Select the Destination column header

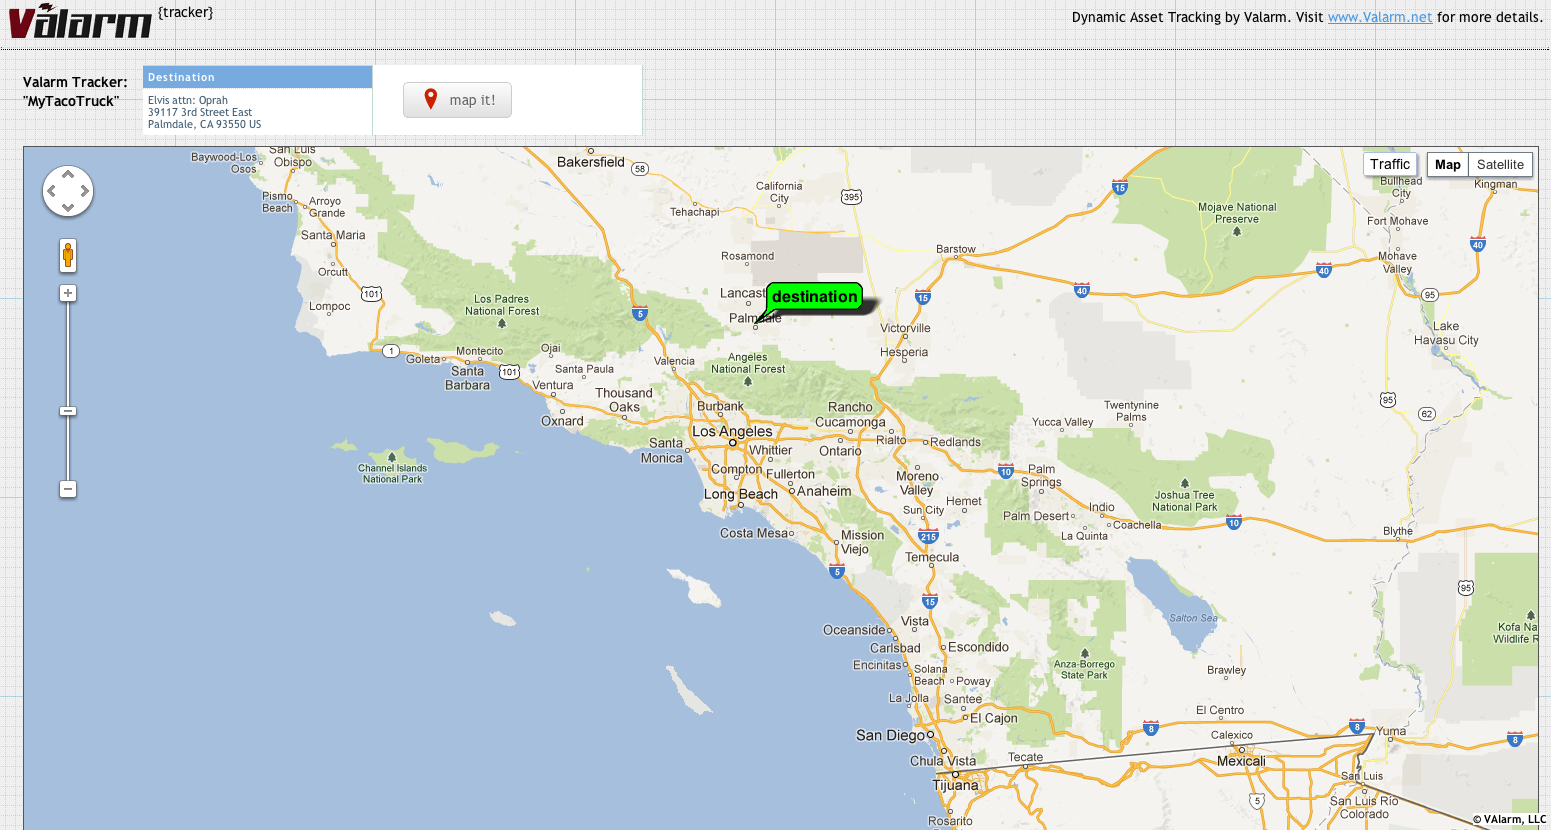point(258,77)
